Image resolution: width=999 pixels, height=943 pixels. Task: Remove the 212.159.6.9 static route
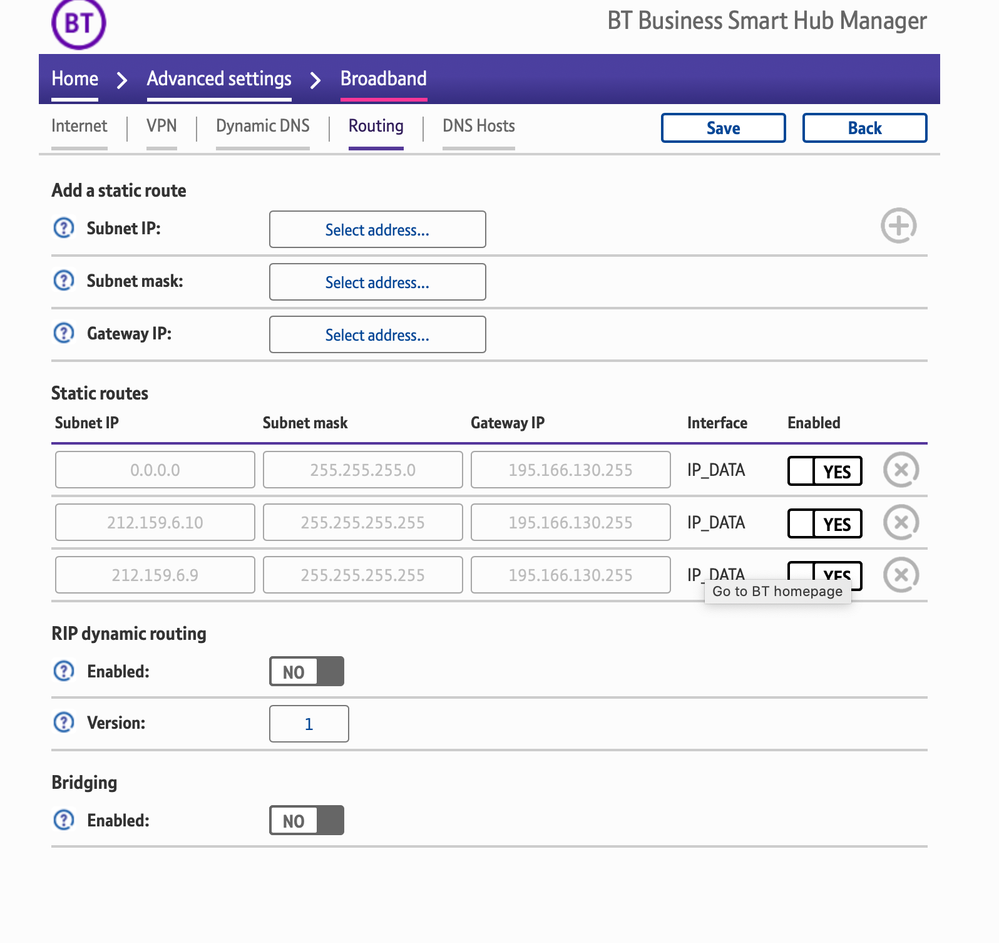click(900, 575)
